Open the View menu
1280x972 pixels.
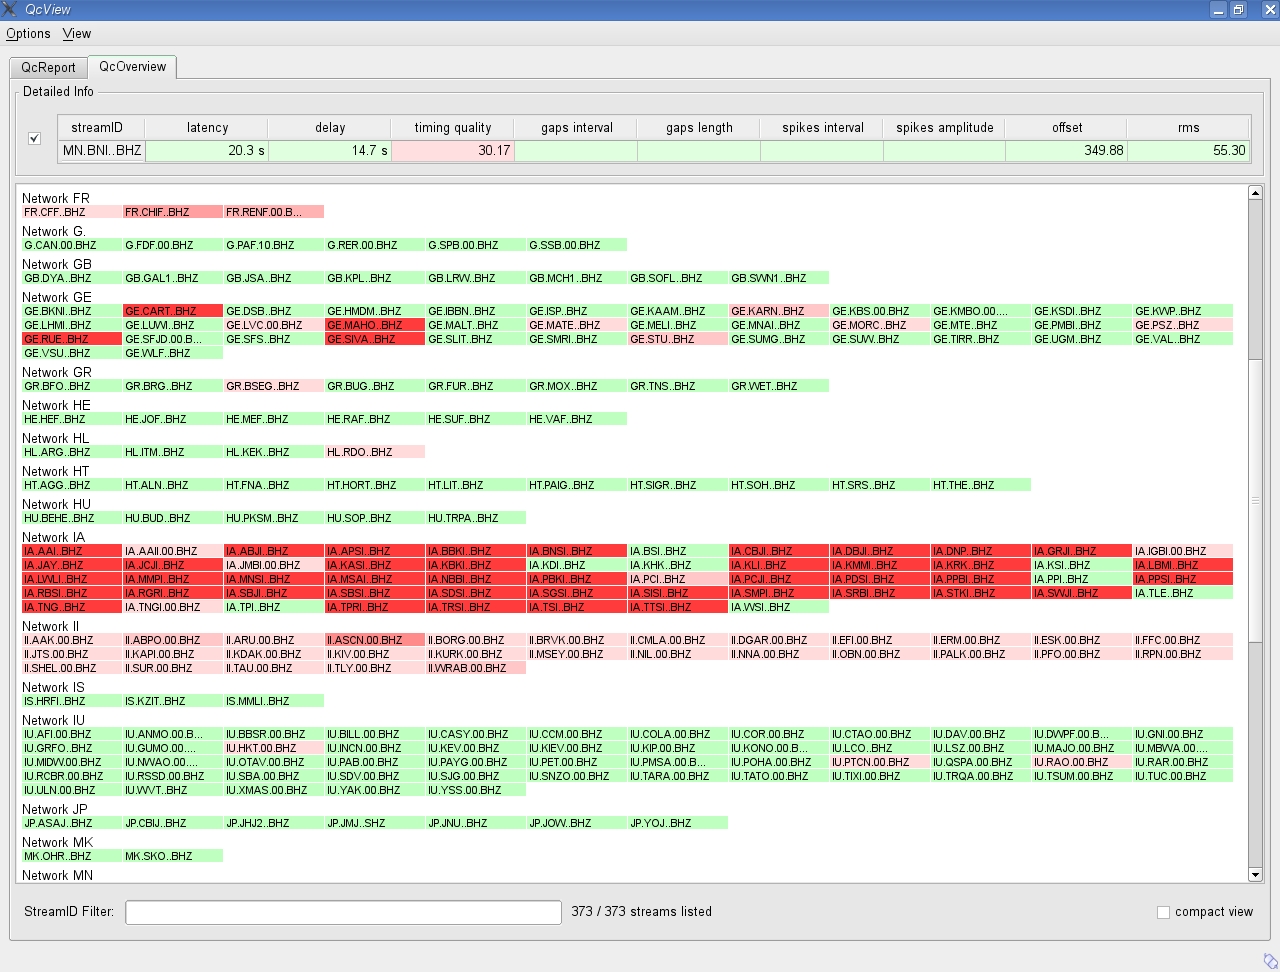click(x=76, y=33)
